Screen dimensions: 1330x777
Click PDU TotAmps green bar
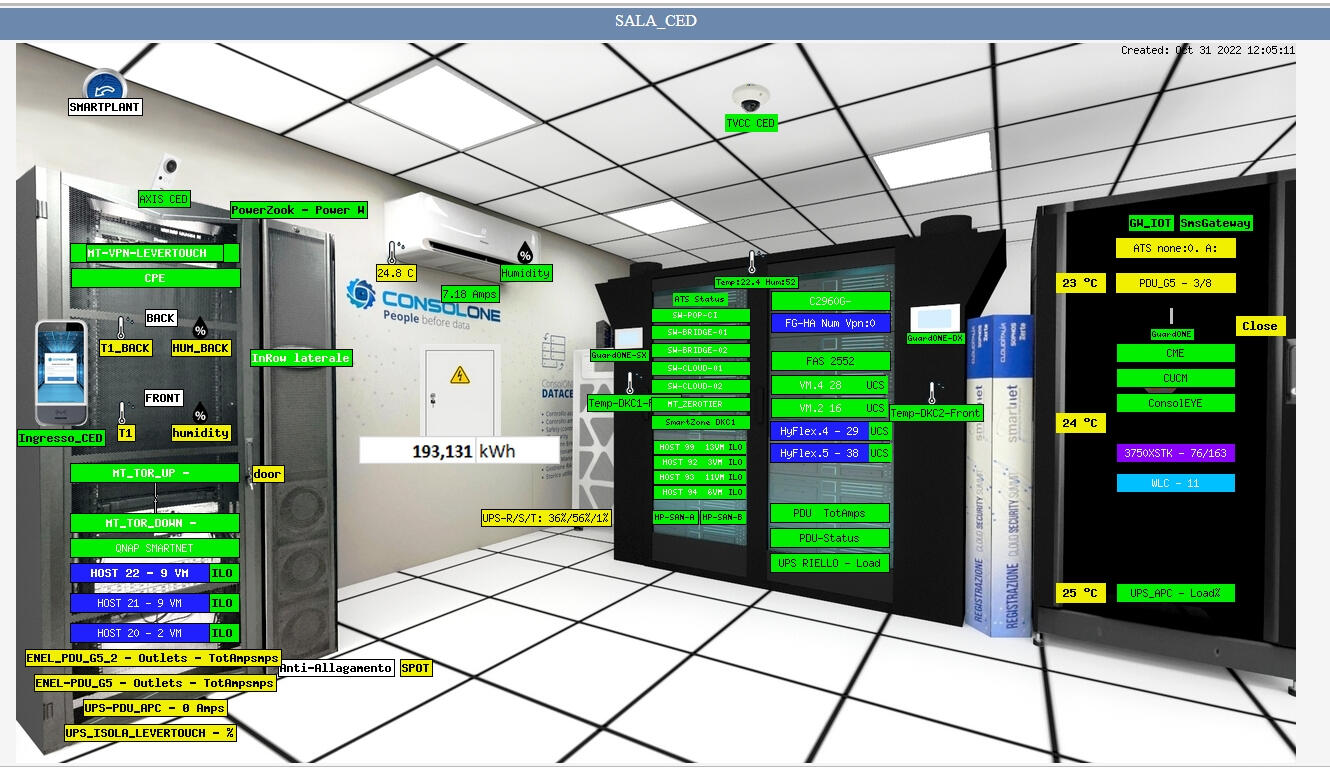pyautogui.click(x=830, y=513)
